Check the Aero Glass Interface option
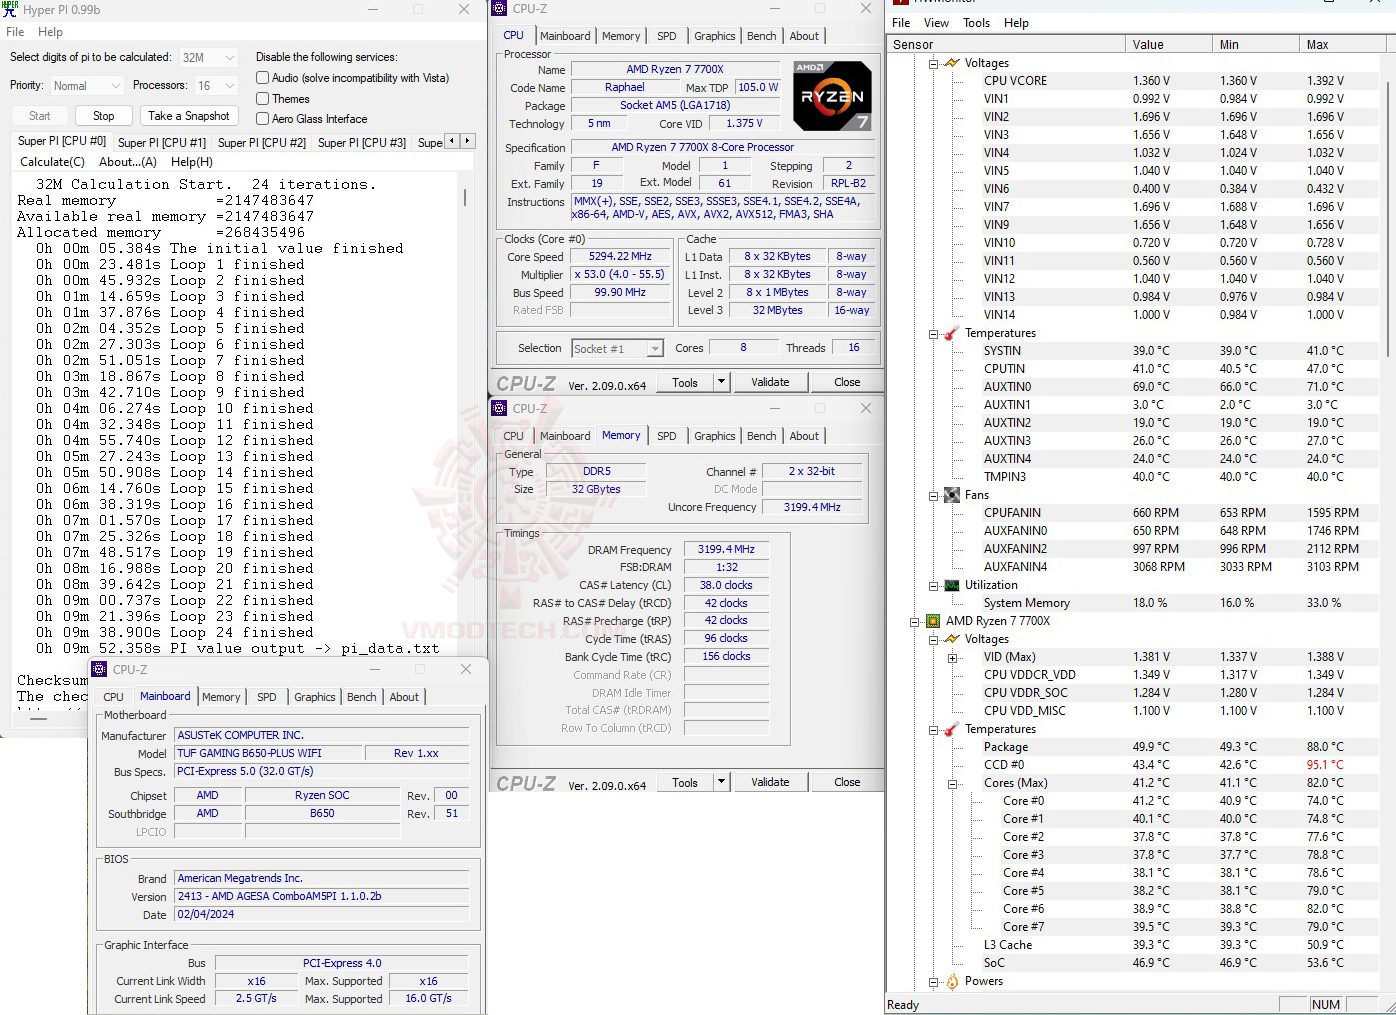 263,119
